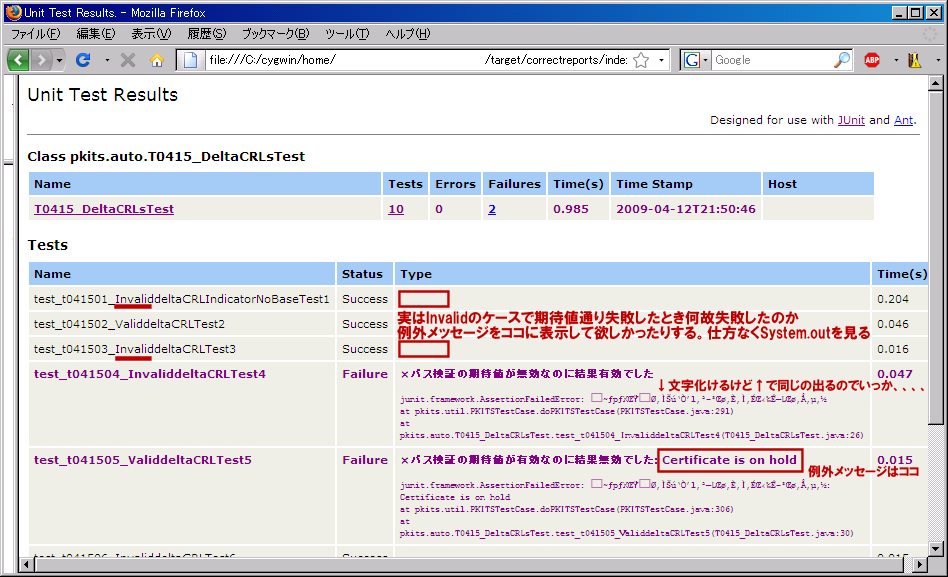
Task: Click the tests count link 10
Action: point(396,209)
